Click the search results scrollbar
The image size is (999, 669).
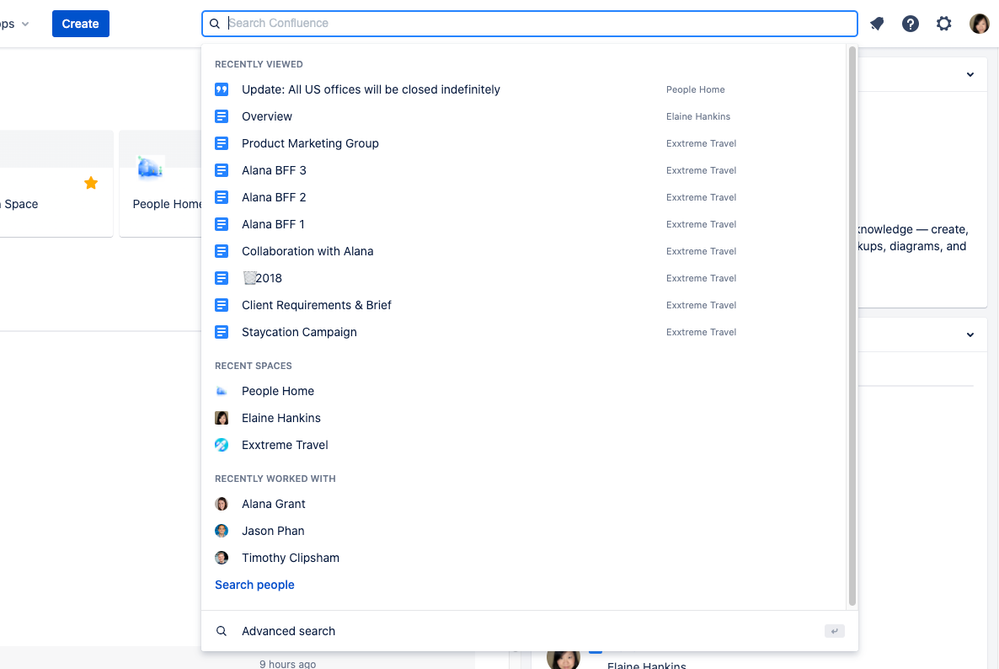[852, 300]
